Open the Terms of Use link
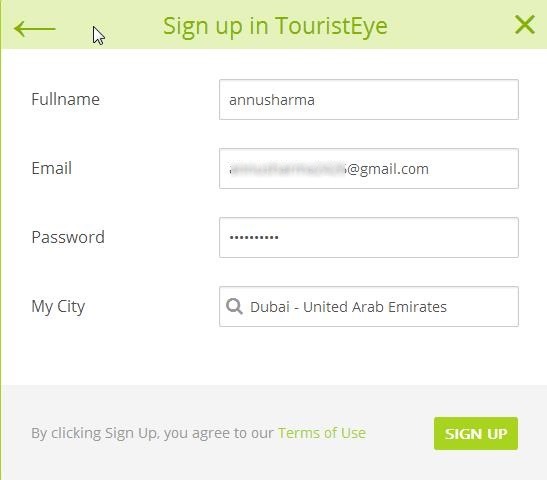The width and height of the screenshot is (547, 480). (322, 433)
